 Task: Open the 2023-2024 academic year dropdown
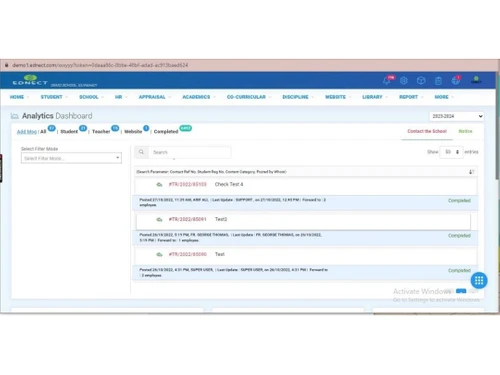(x=456, y=116)
